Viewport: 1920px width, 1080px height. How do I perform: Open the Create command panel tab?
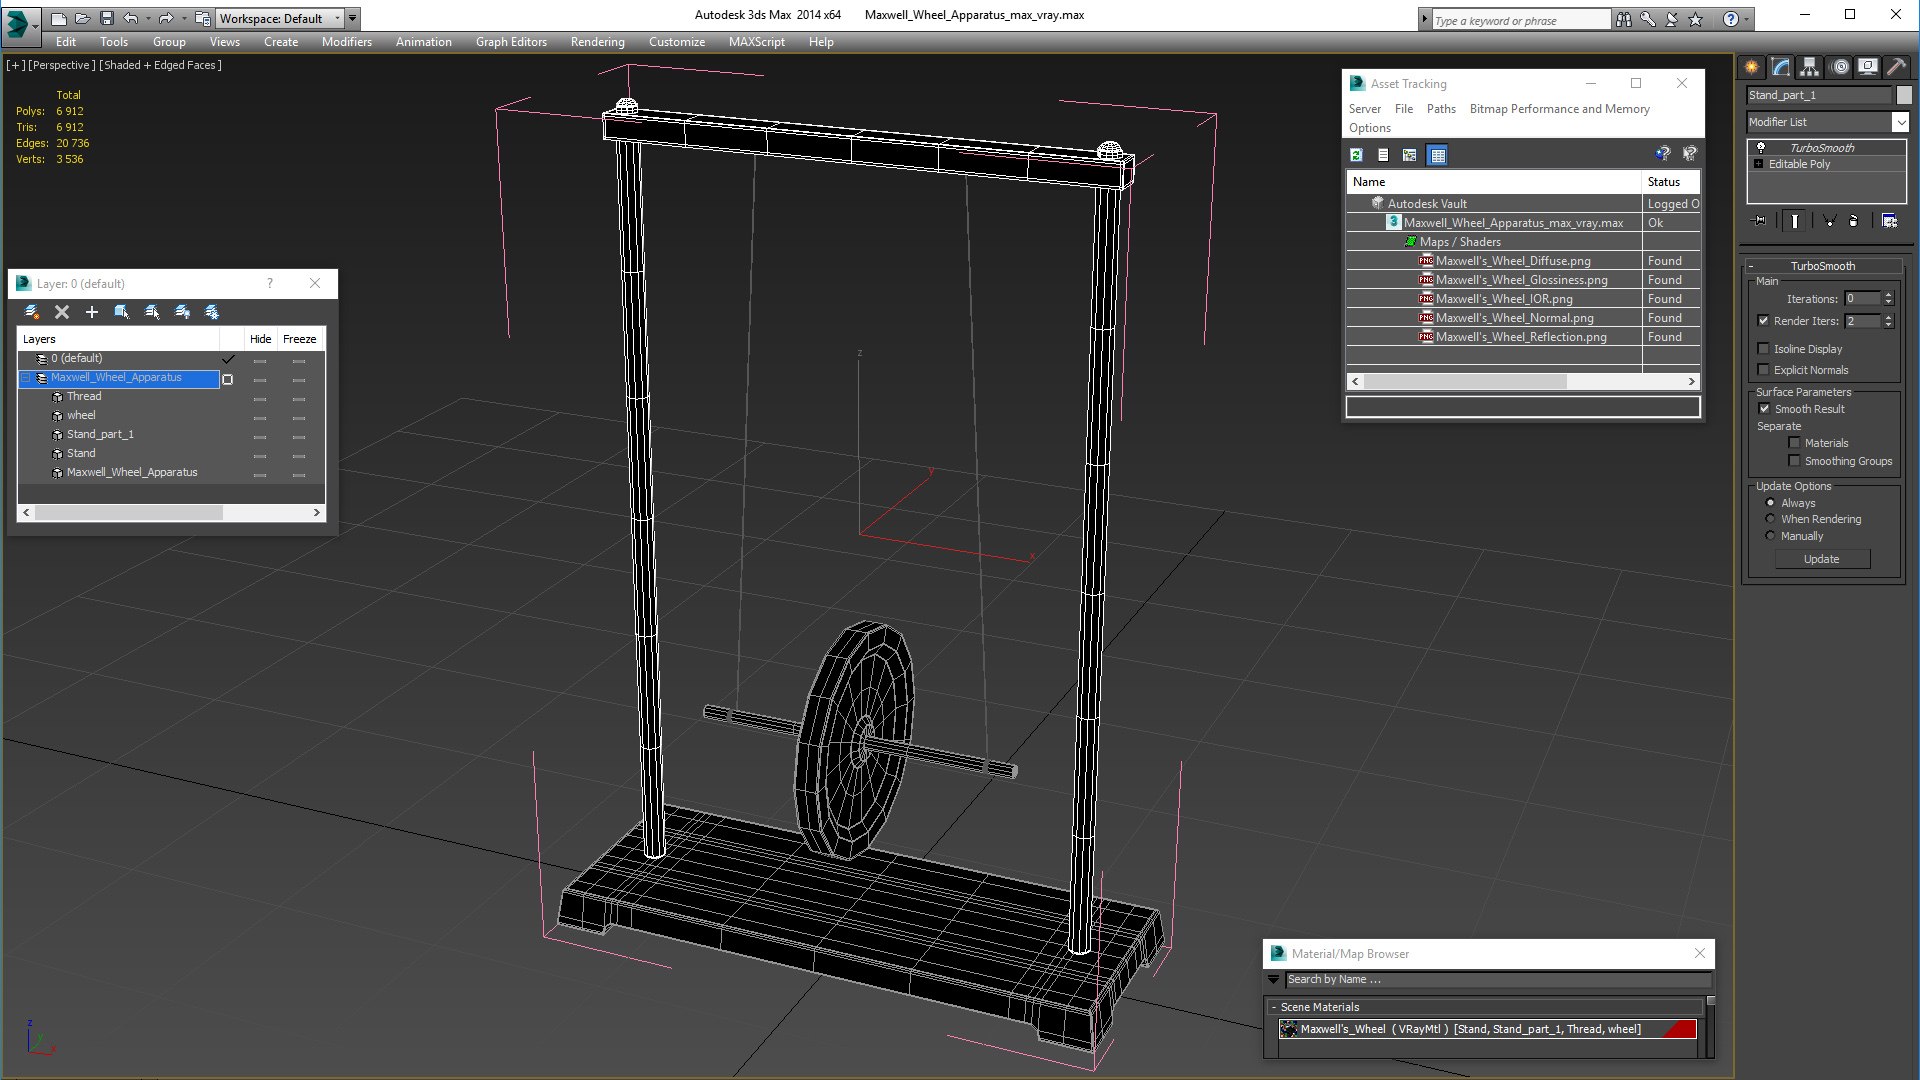tap(1752, 67)
